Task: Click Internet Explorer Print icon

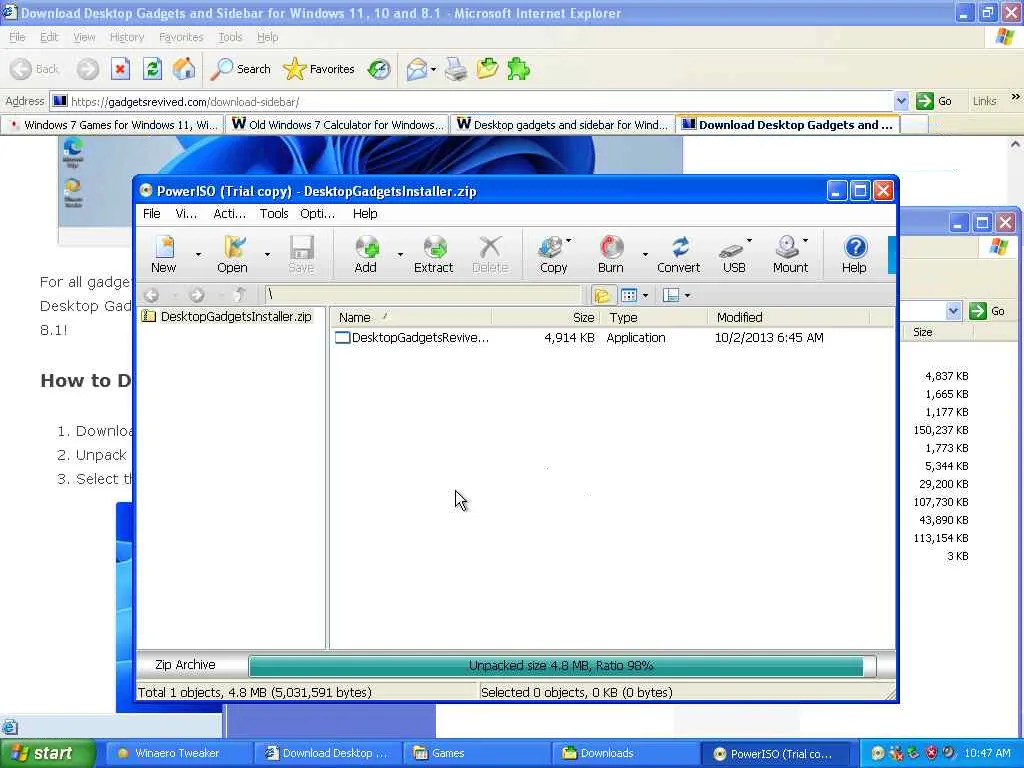Action: pyautogui.click(x=456, y=69)
